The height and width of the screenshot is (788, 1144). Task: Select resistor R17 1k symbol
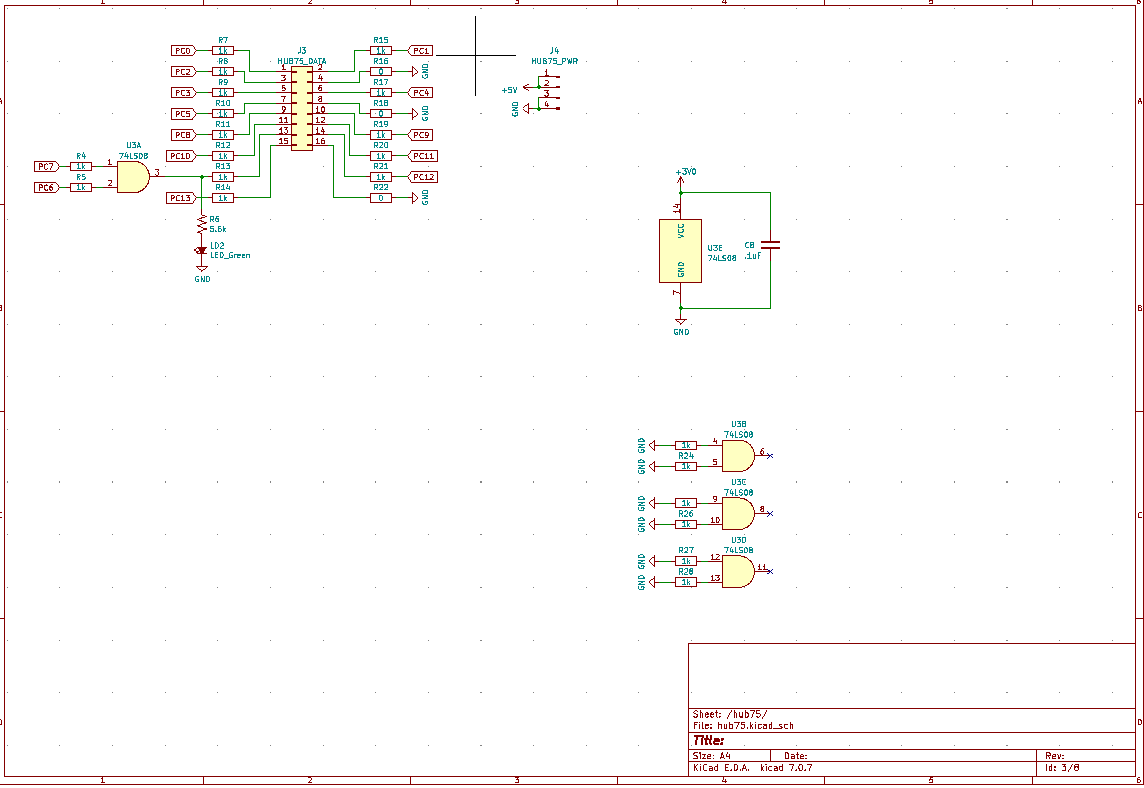click(381, 93)
